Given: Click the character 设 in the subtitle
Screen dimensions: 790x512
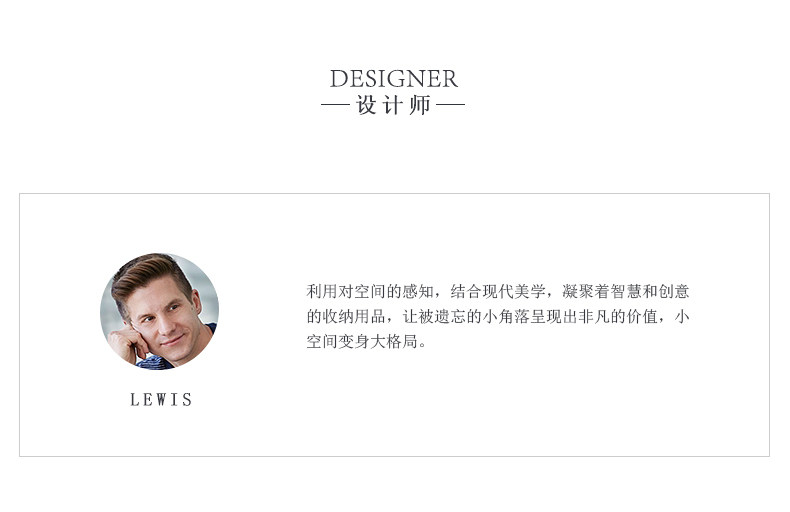Looking at the screenshot, I should click(366, 105).
